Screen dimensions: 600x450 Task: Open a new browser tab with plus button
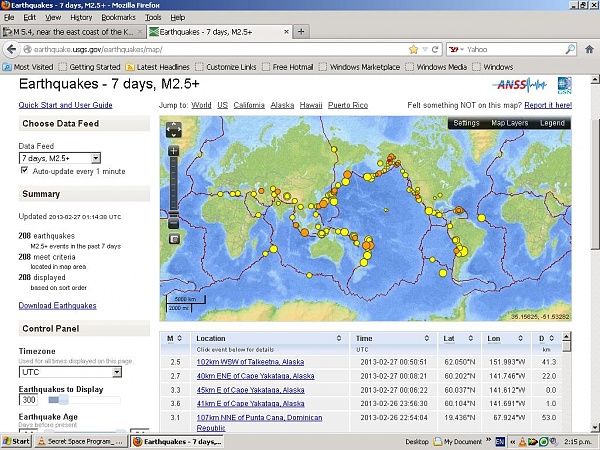302,31
